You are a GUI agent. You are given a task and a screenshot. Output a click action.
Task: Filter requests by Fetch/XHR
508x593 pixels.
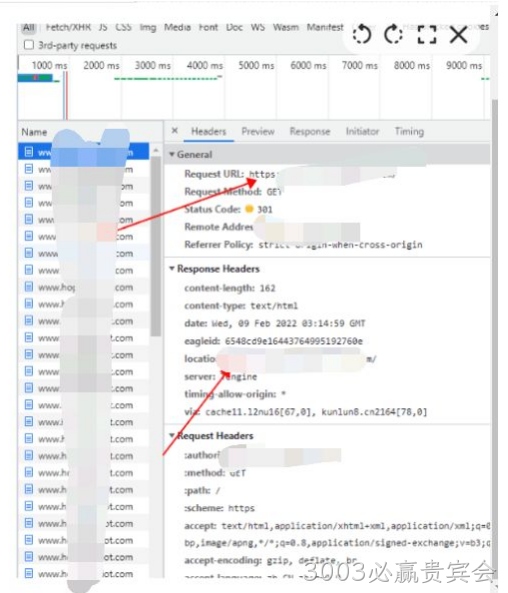point(68,27)
